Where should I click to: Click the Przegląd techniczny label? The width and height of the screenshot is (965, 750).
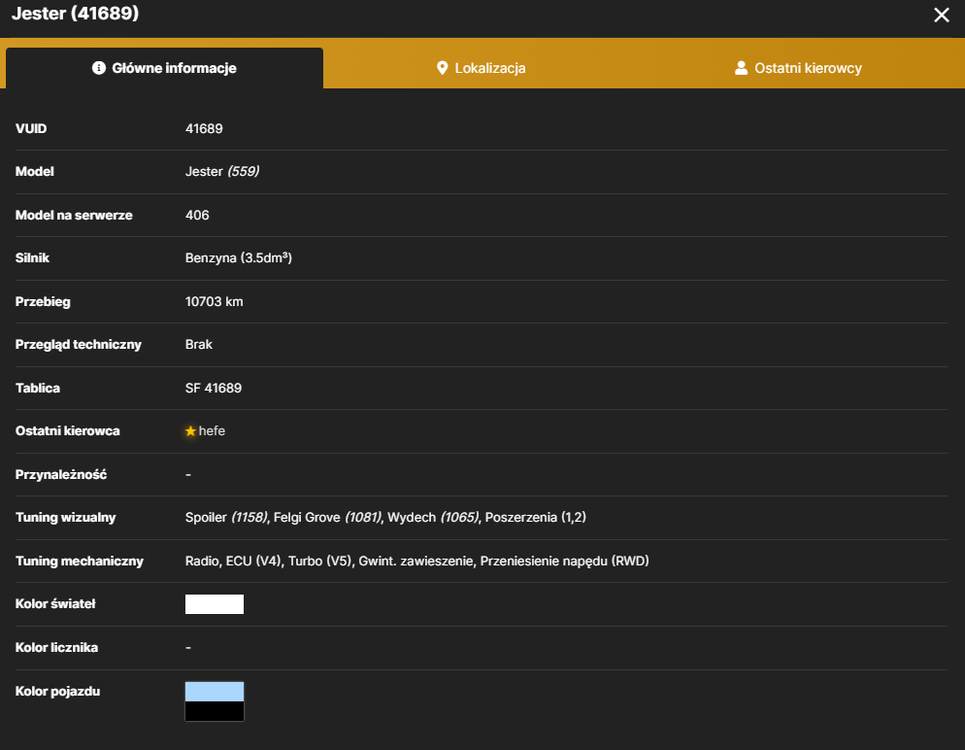(x=78, y=345)
